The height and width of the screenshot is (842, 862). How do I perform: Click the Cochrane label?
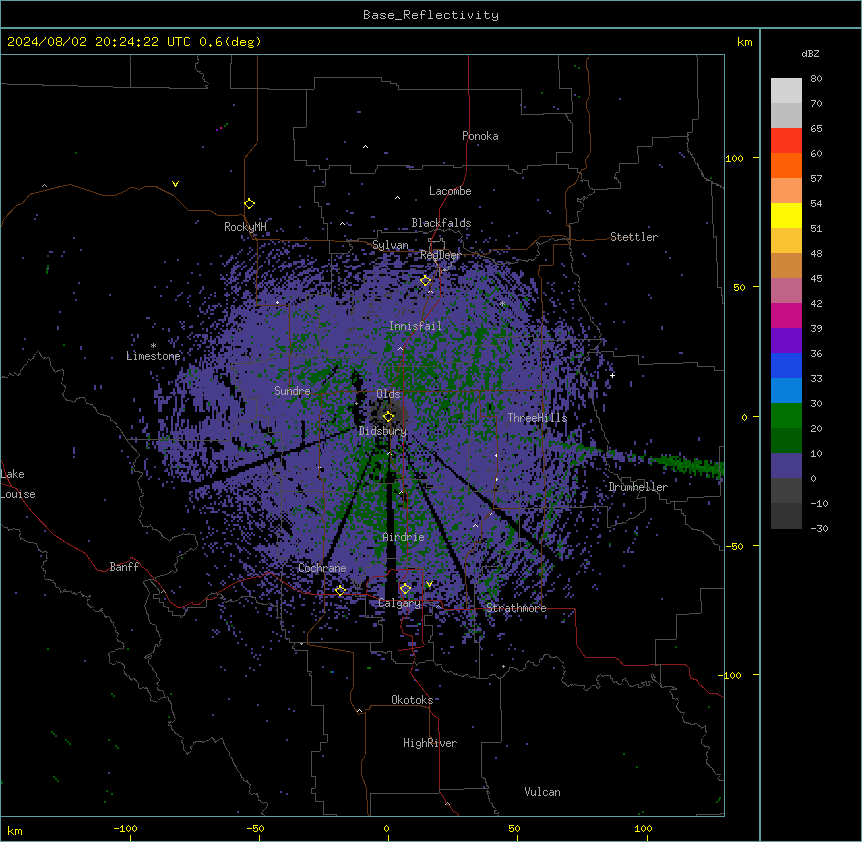pyautogui.click(x=322, y=568)
